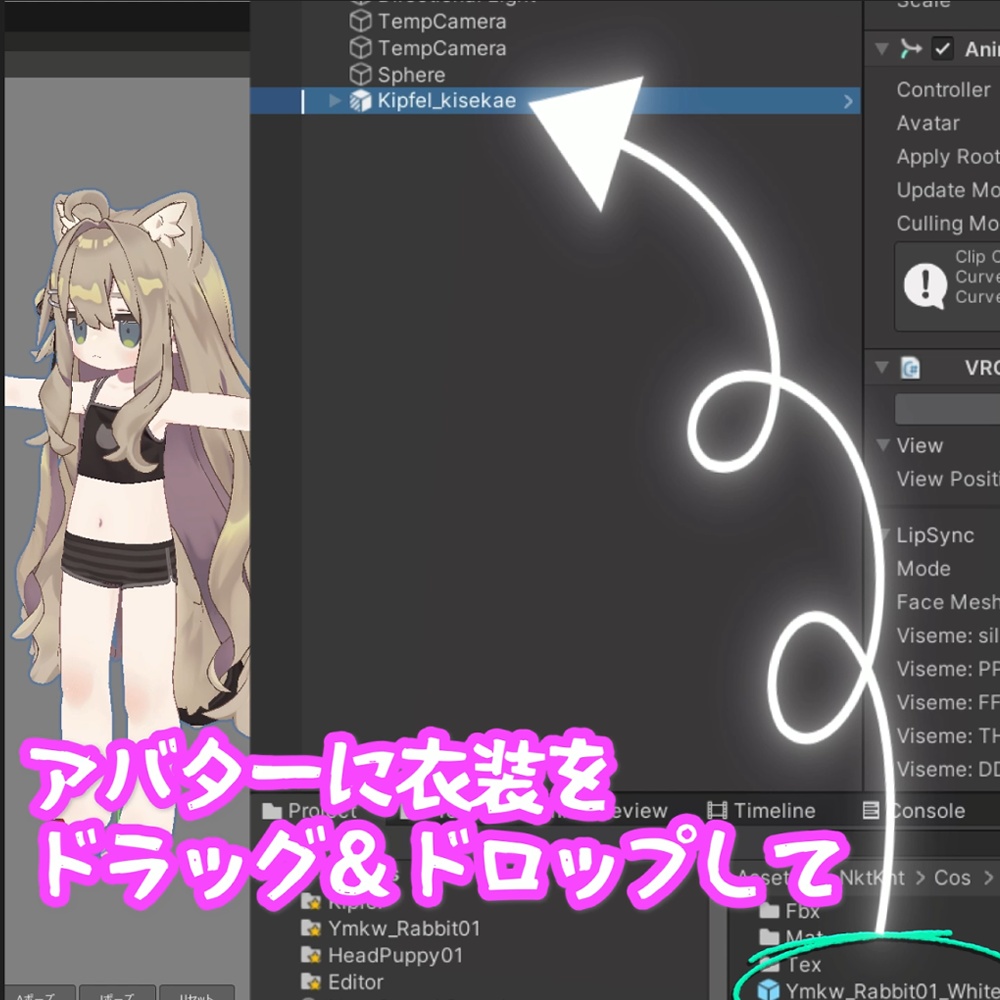Click the Cos breadcrumb in the Project path

click(954, 877)
